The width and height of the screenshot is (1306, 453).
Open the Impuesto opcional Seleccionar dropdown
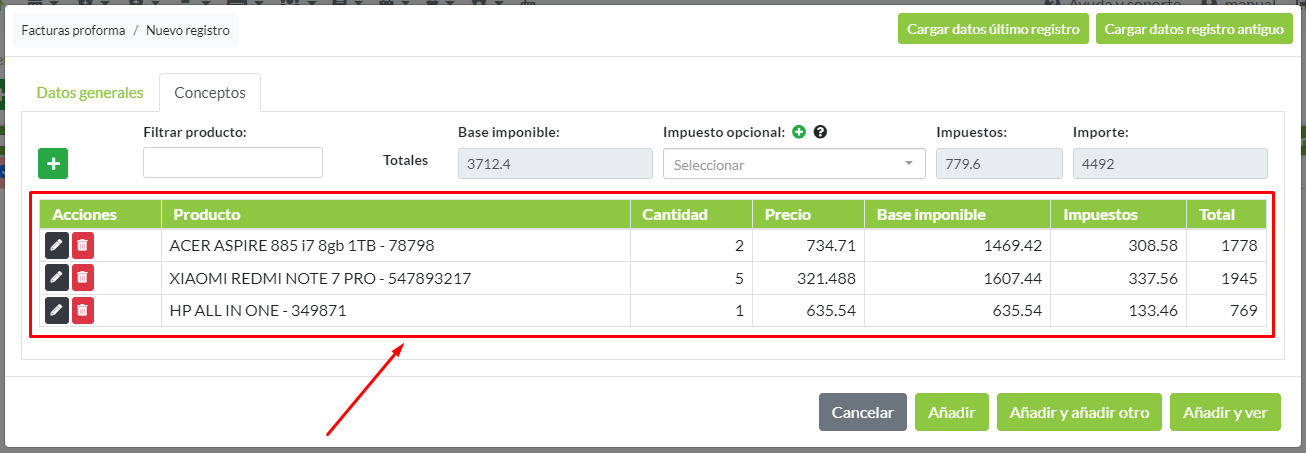click(793, 164)
